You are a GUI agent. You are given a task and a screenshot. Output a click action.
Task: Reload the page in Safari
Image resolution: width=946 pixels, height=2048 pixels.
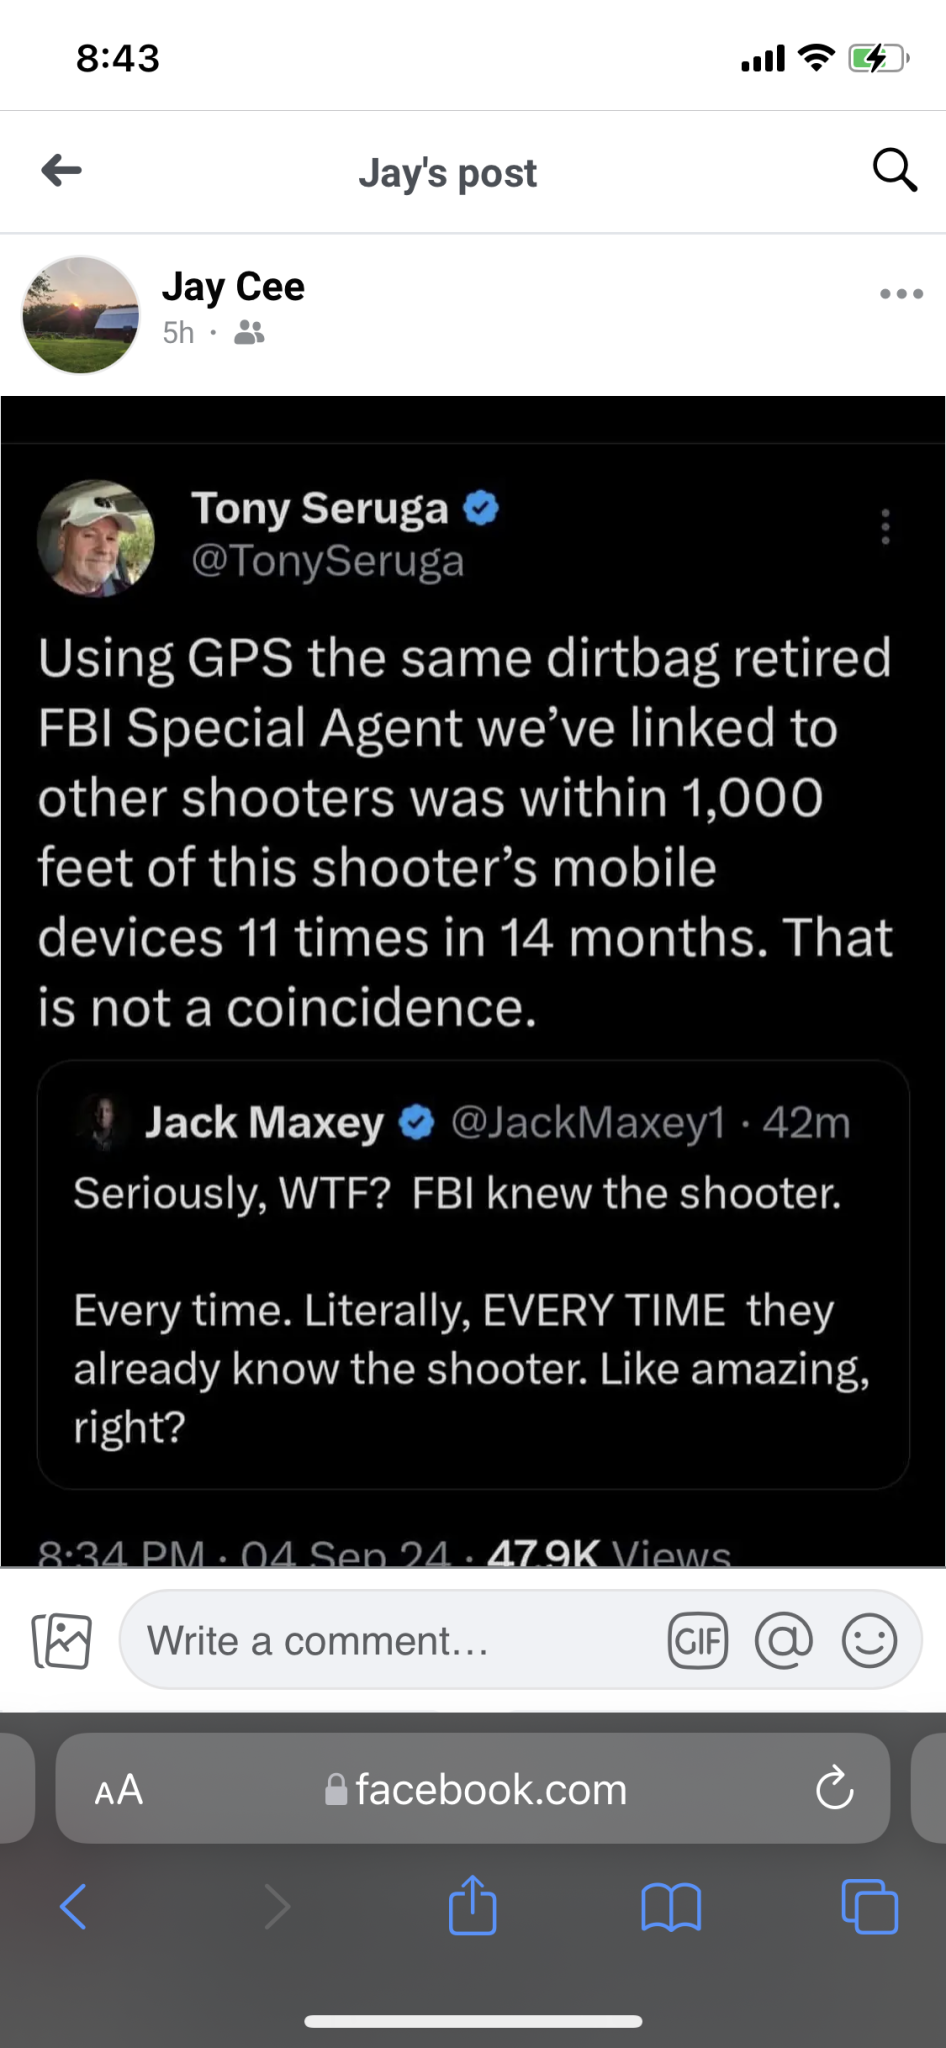point(834,1789)
